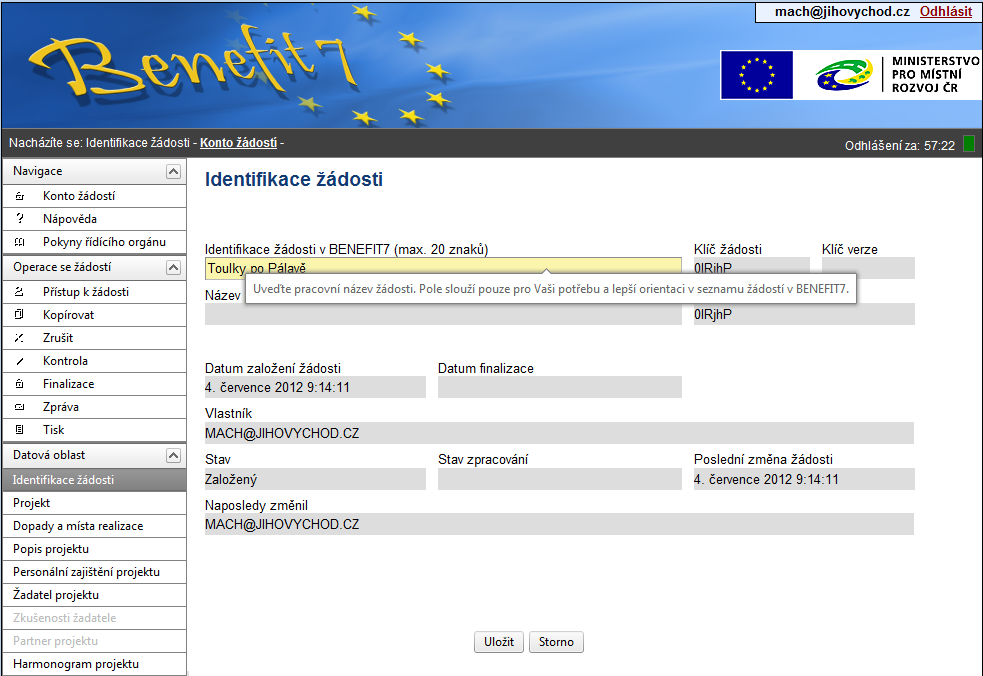Click the Datum finalizace empty field

point(560,388)
